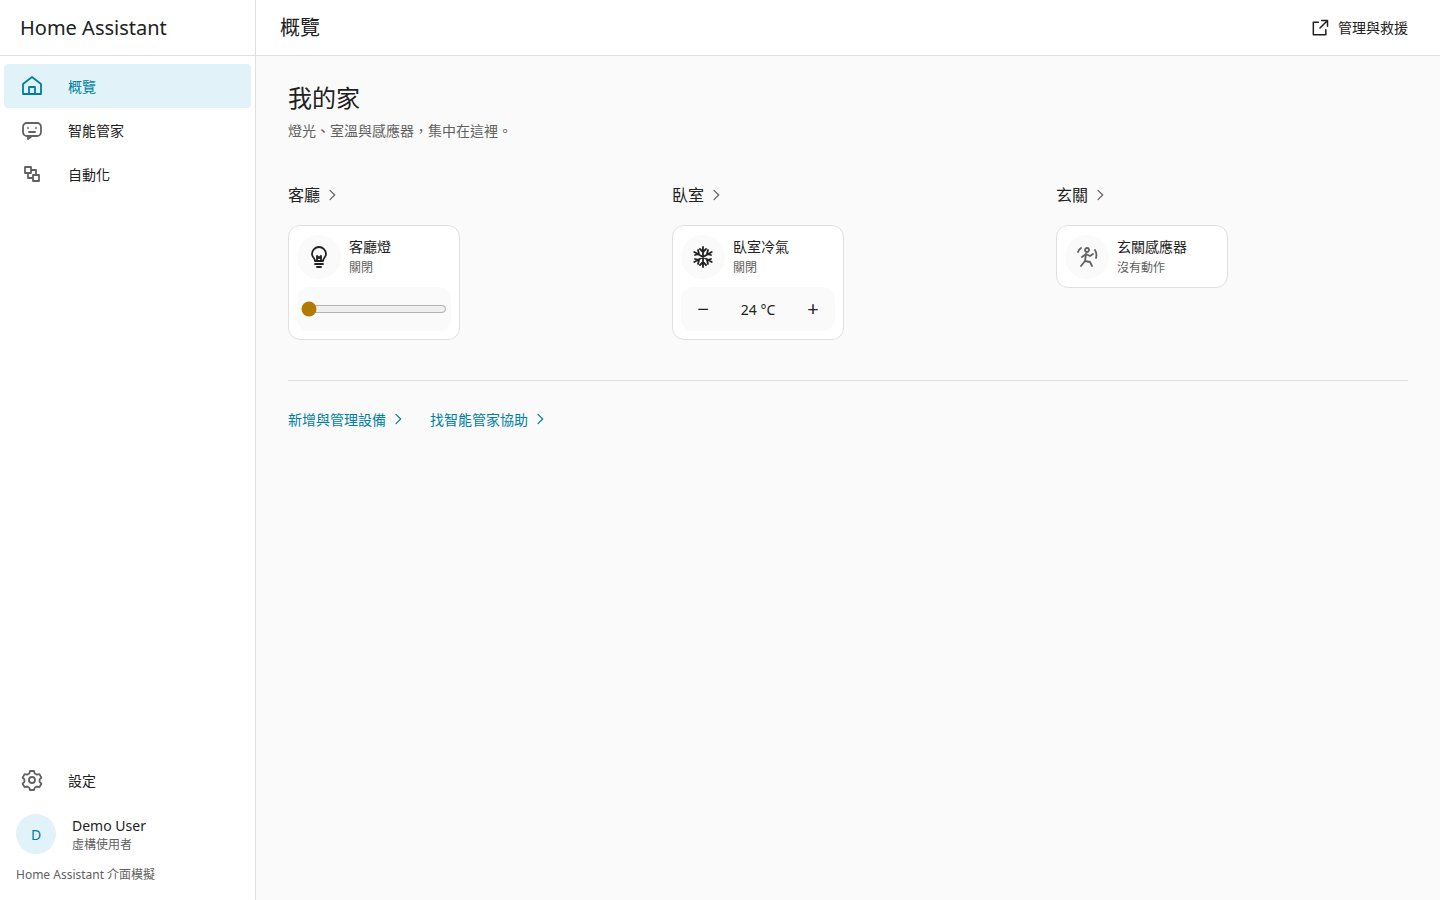The height and width of the screenshot is (900, 1440).
Task: Click the 概覽 page title in header
Action: (x=300, y=28)
